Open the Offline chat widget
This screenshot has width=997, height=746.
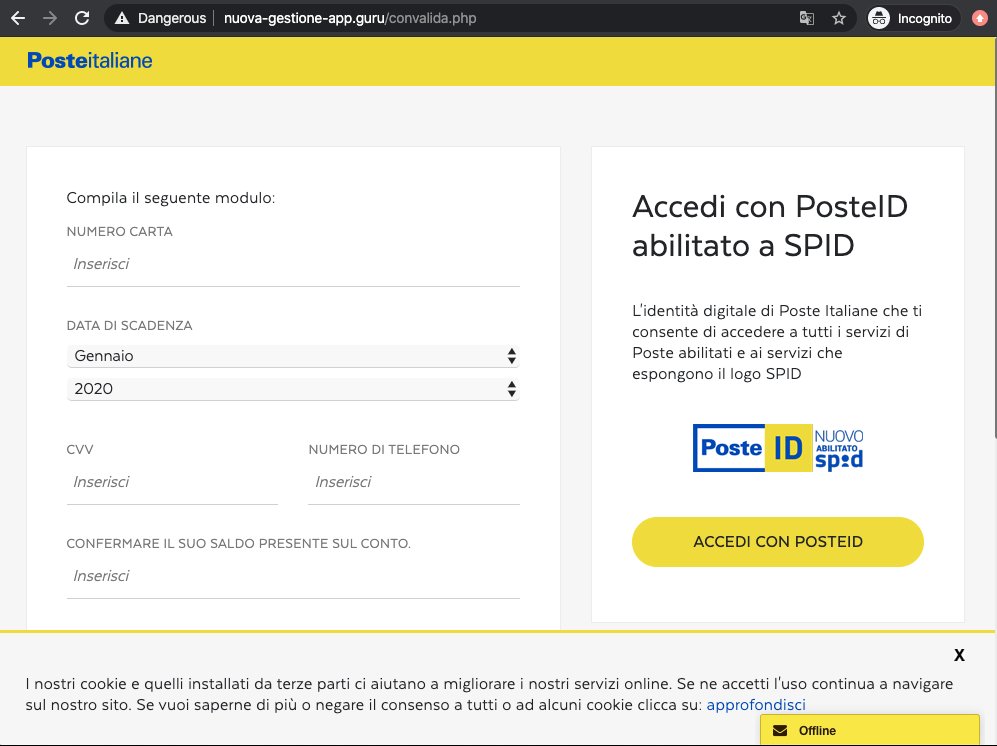pos(870,730)
